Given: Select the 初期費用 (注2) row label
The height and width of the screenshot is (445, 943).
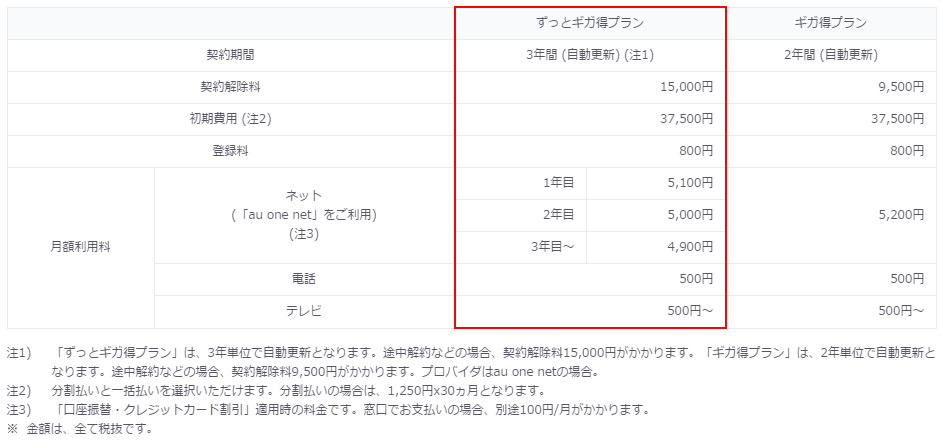Looking at the screenshot, I should 231,119.
